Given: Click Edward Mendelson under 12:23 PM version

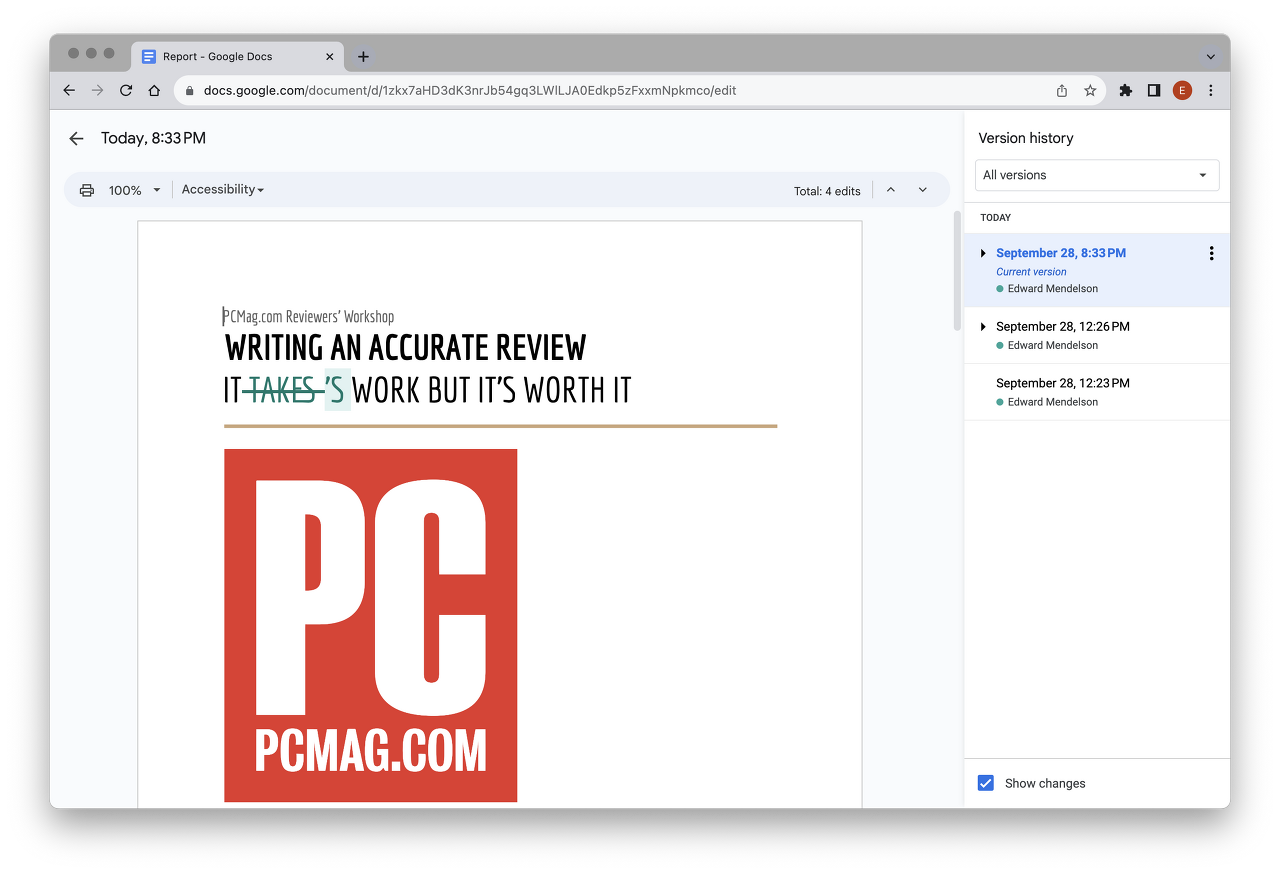Looking at the screenshot, I should tap(1052, 402).
